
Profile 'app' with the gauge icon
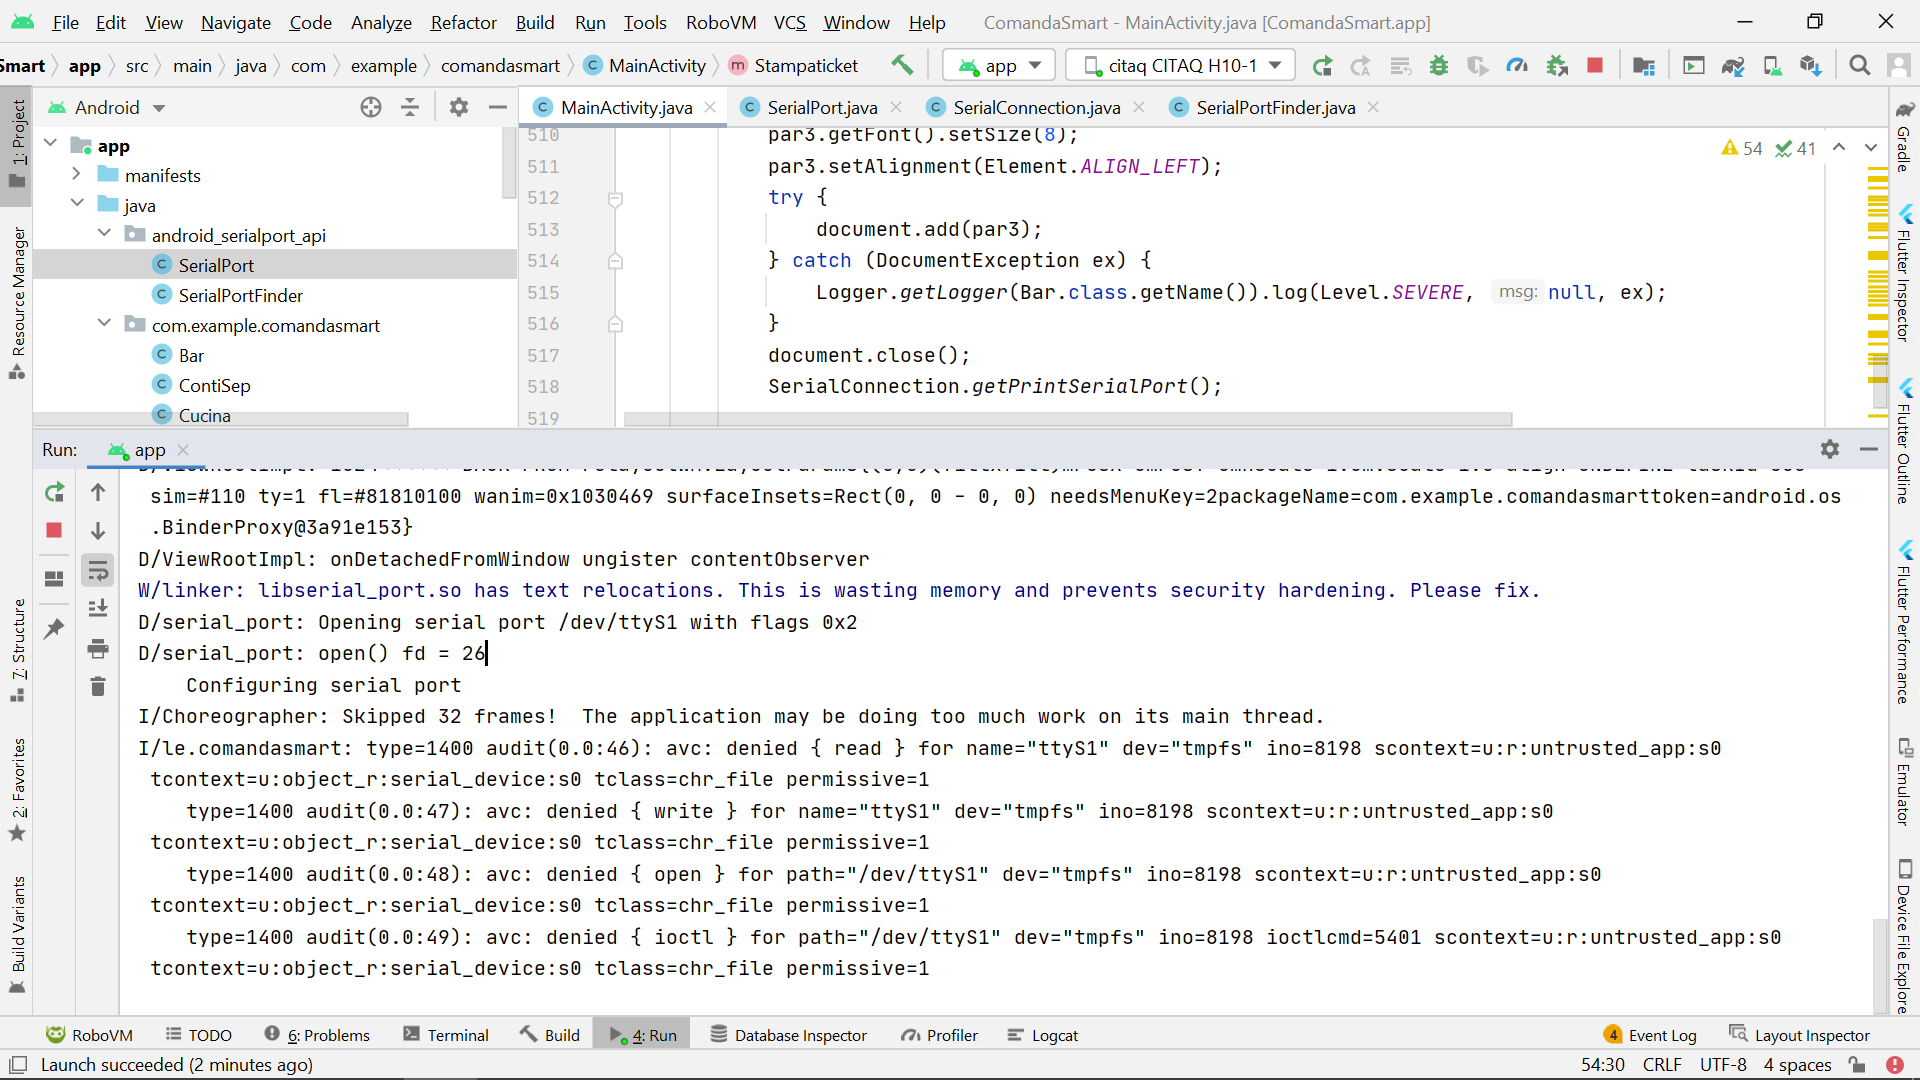pos(1517,65)
